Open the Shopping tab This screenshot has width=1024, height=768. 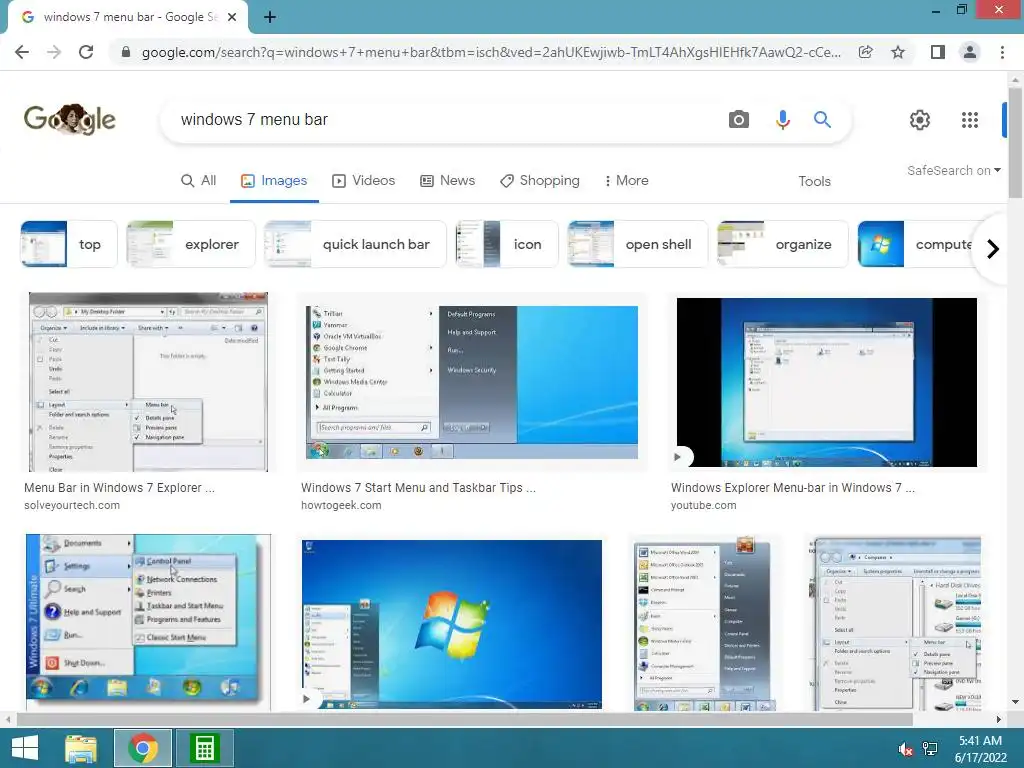(539, 181)
